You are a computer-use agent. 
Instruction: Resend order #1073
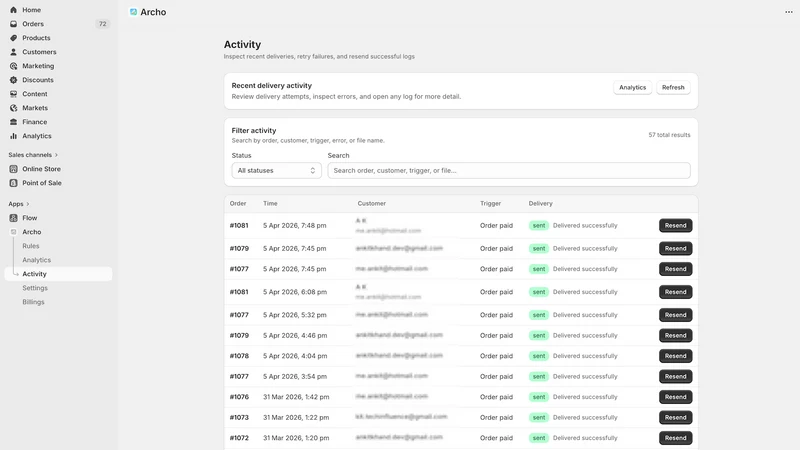676,417
